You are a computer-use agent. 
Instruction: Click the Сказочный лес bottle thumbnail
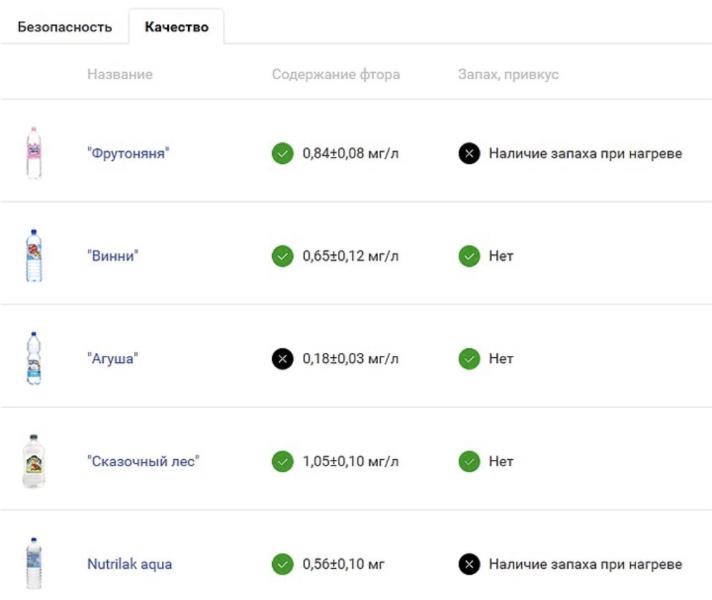(34, 461)
